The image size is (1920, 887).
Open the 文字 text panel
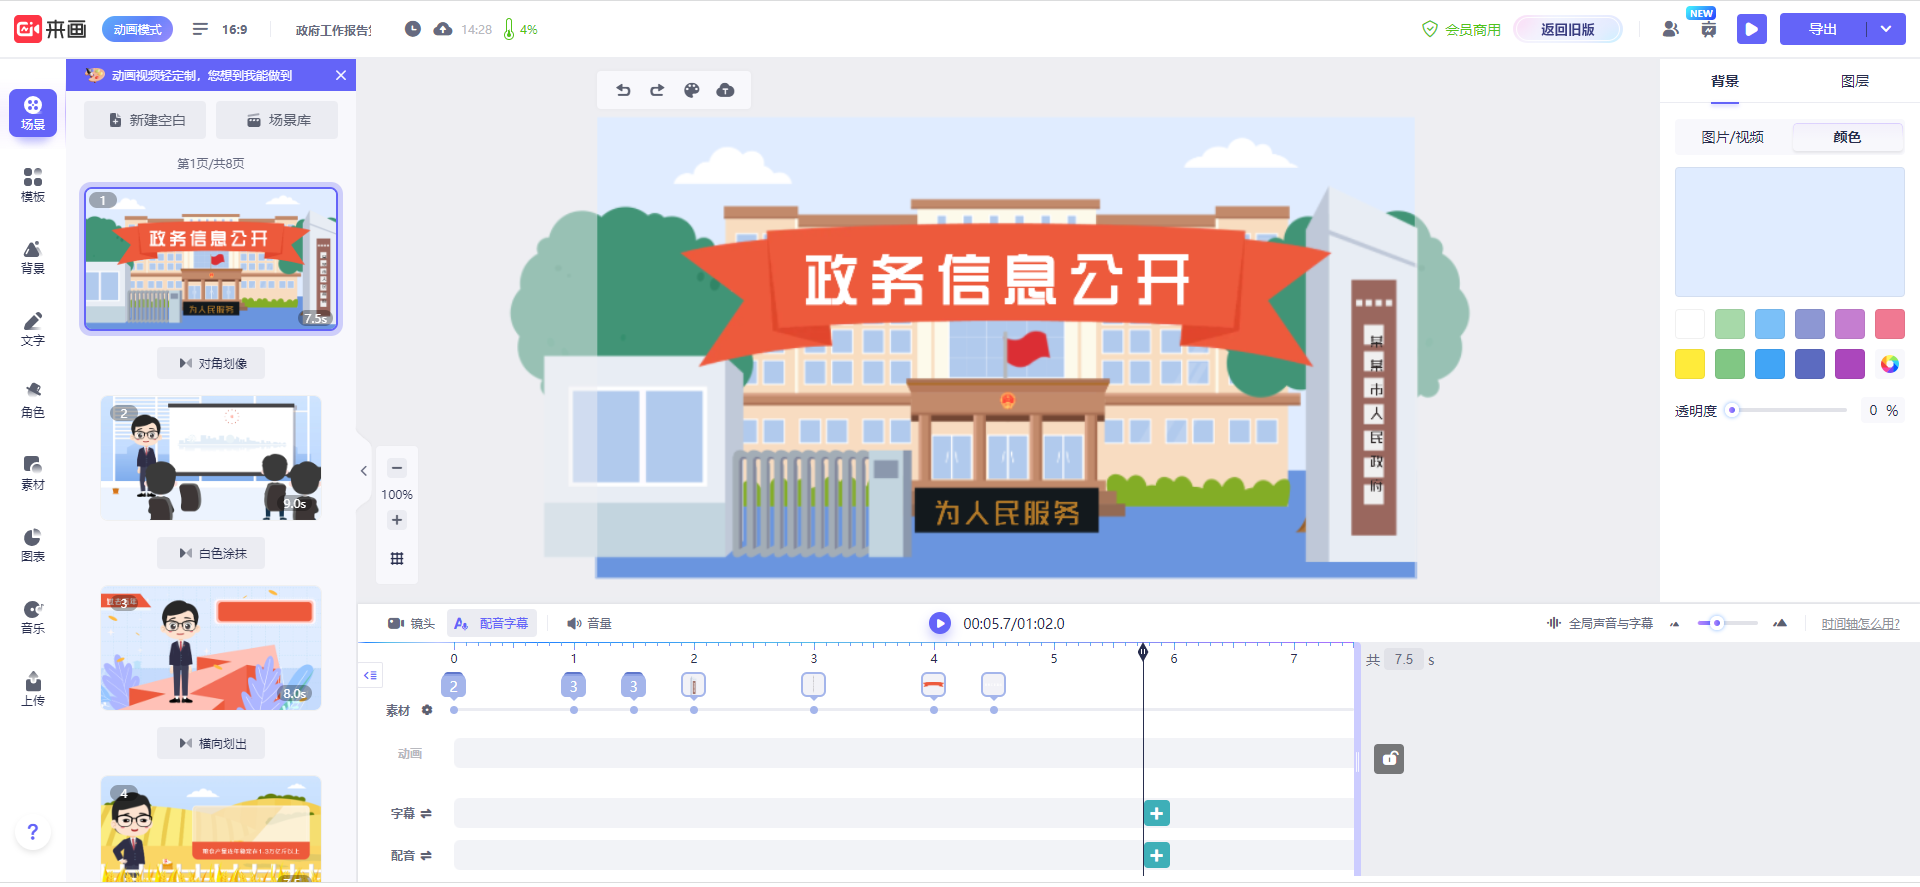[33, 329]
